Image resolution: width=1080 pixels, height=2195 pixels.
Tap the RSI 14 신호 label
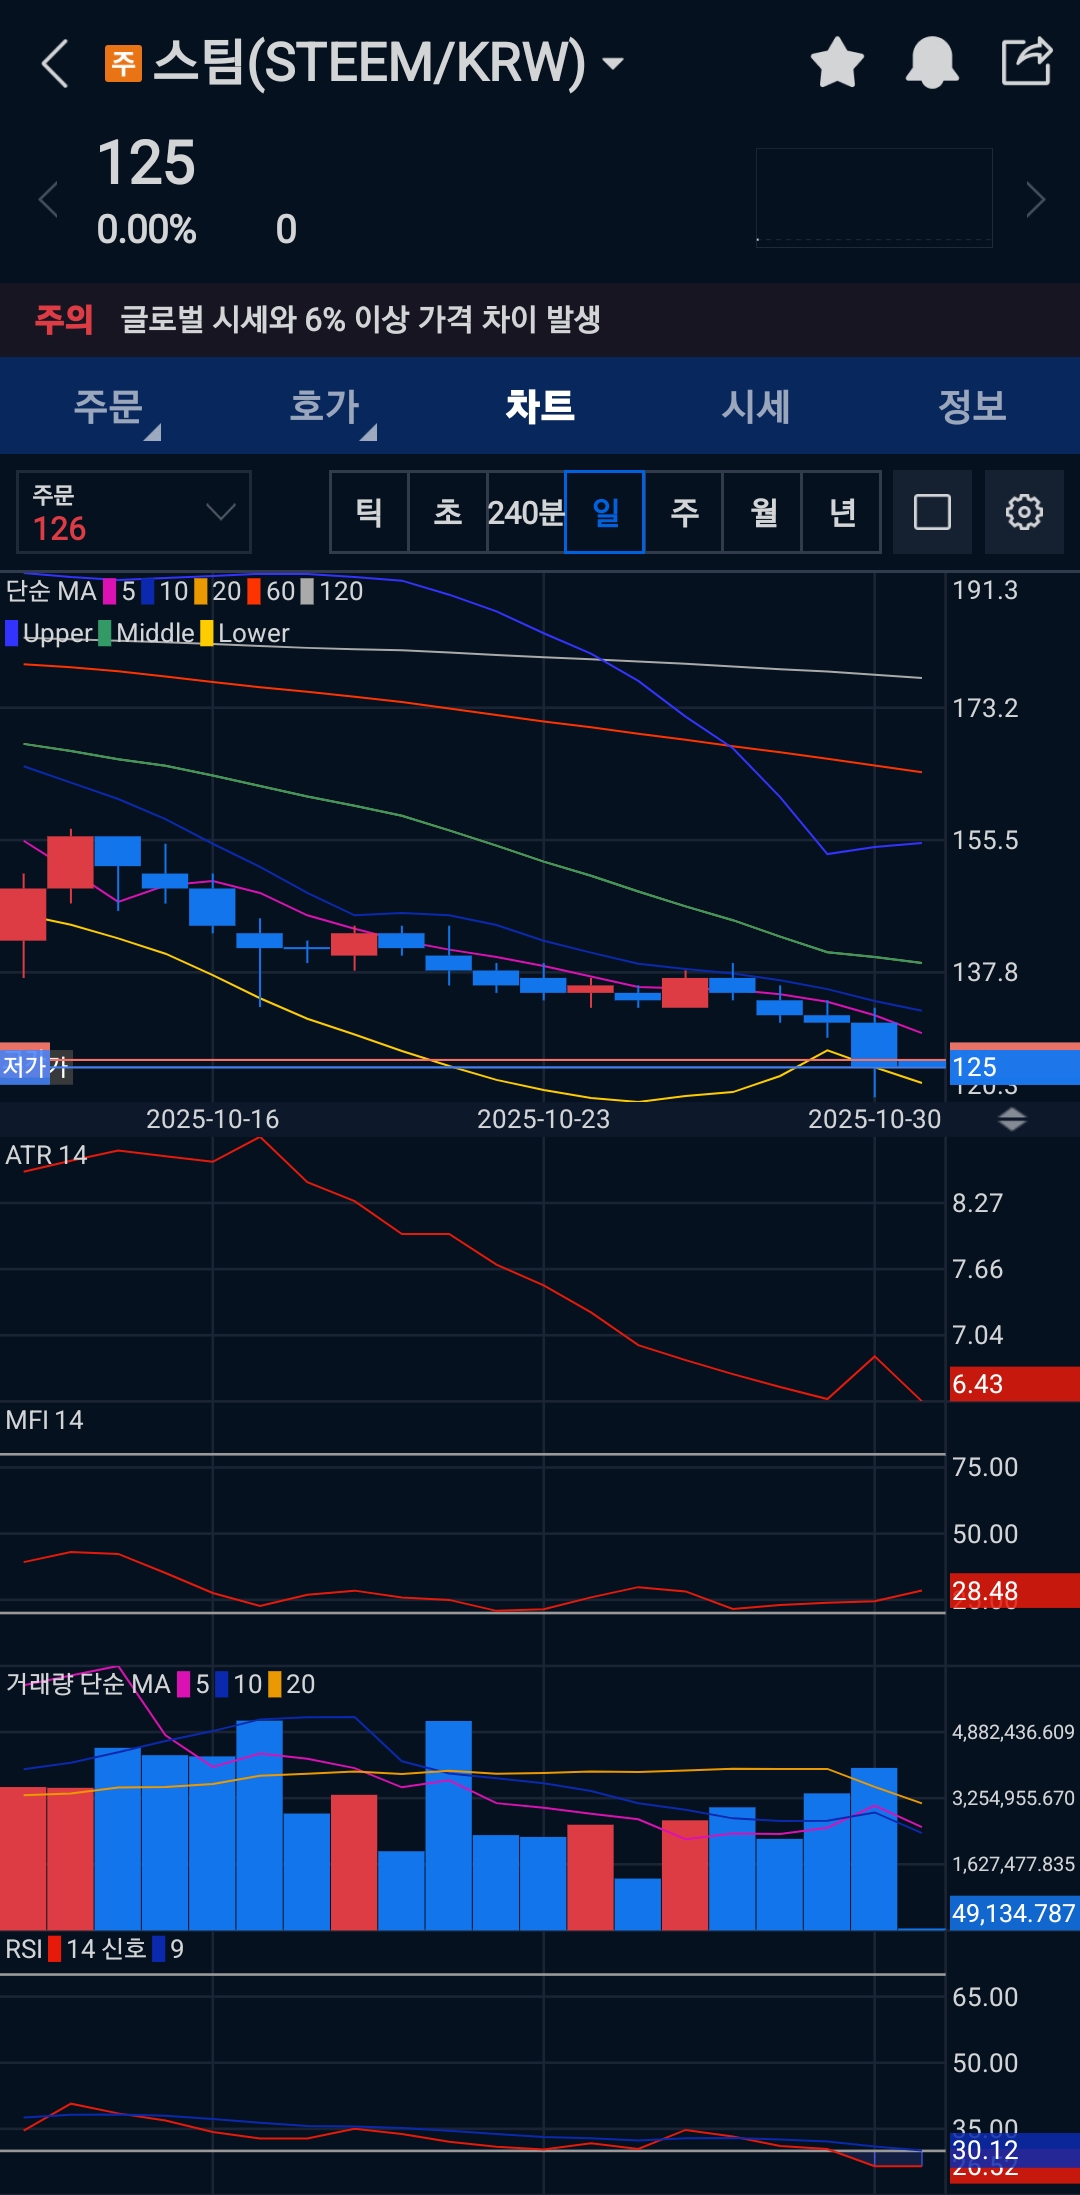point(75,1949)
